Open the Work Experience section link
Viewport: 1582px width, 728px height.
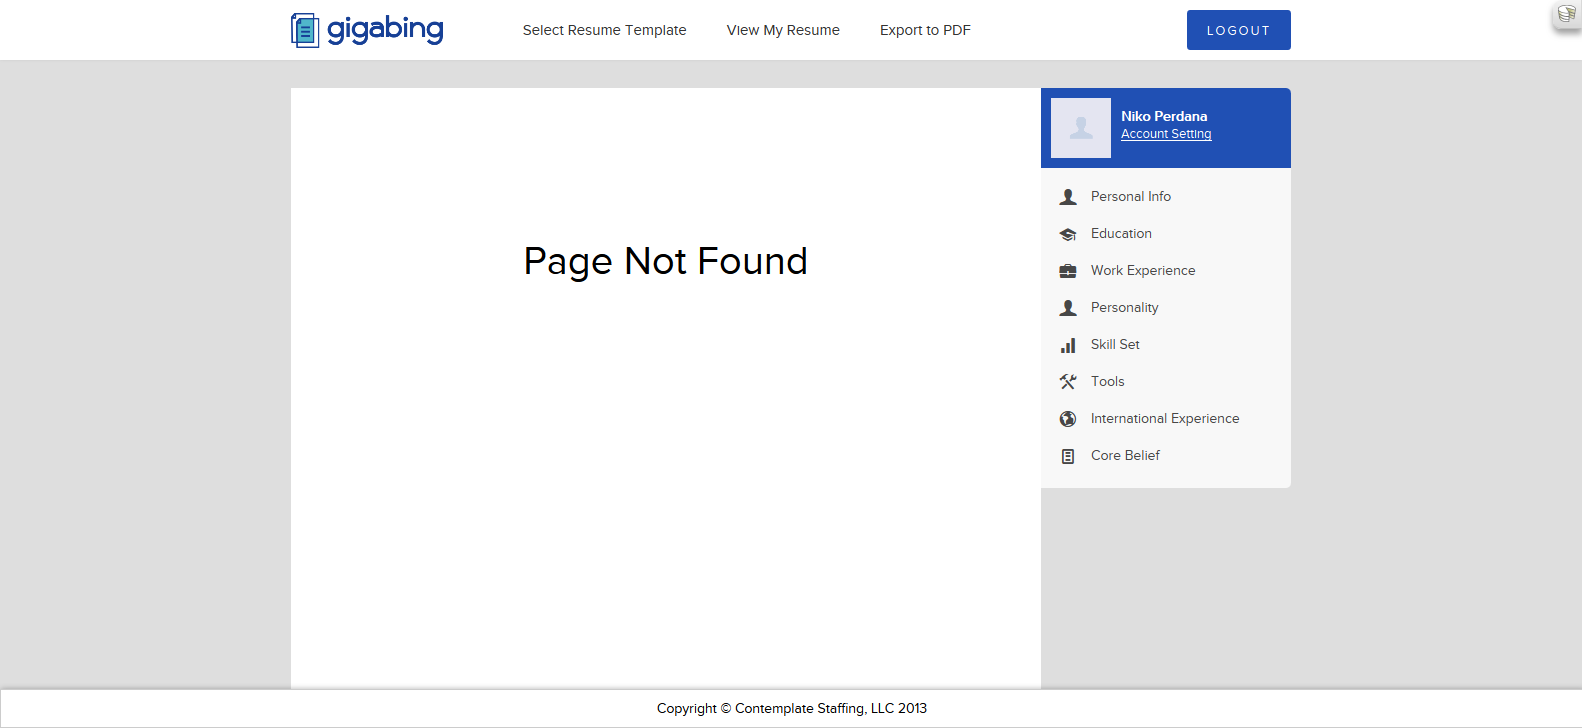tap(1143, 271)
